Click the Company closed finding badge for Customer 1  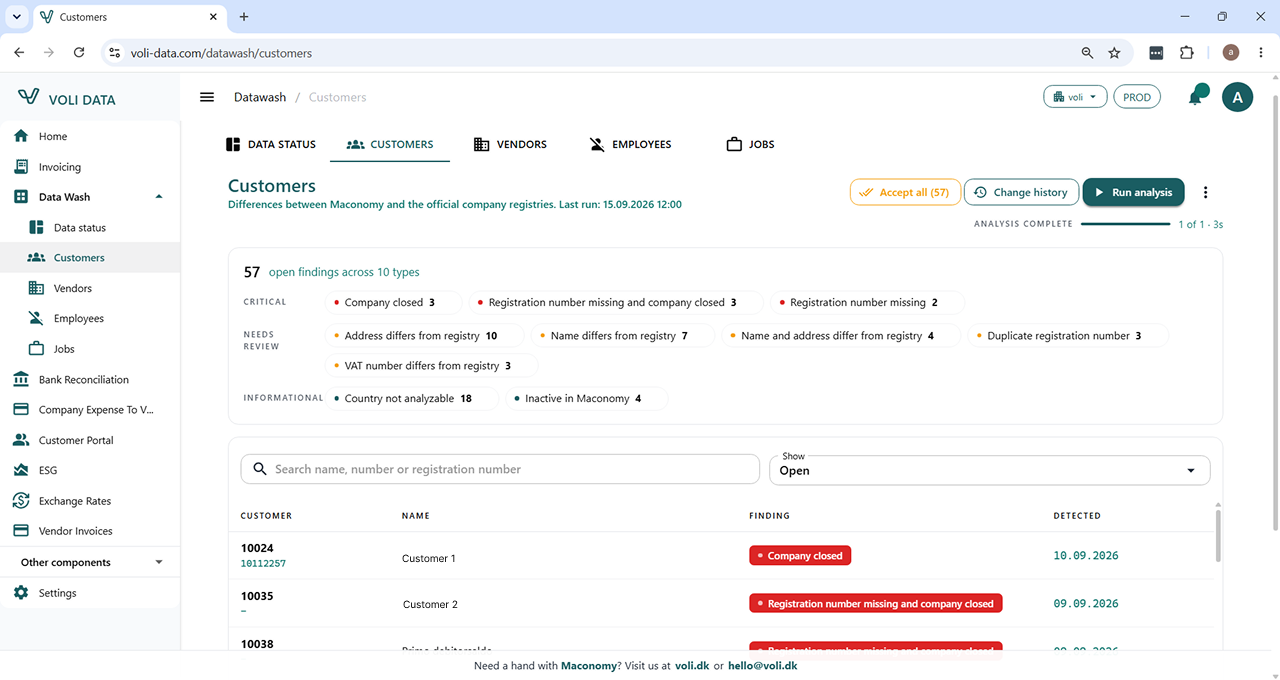800,556
